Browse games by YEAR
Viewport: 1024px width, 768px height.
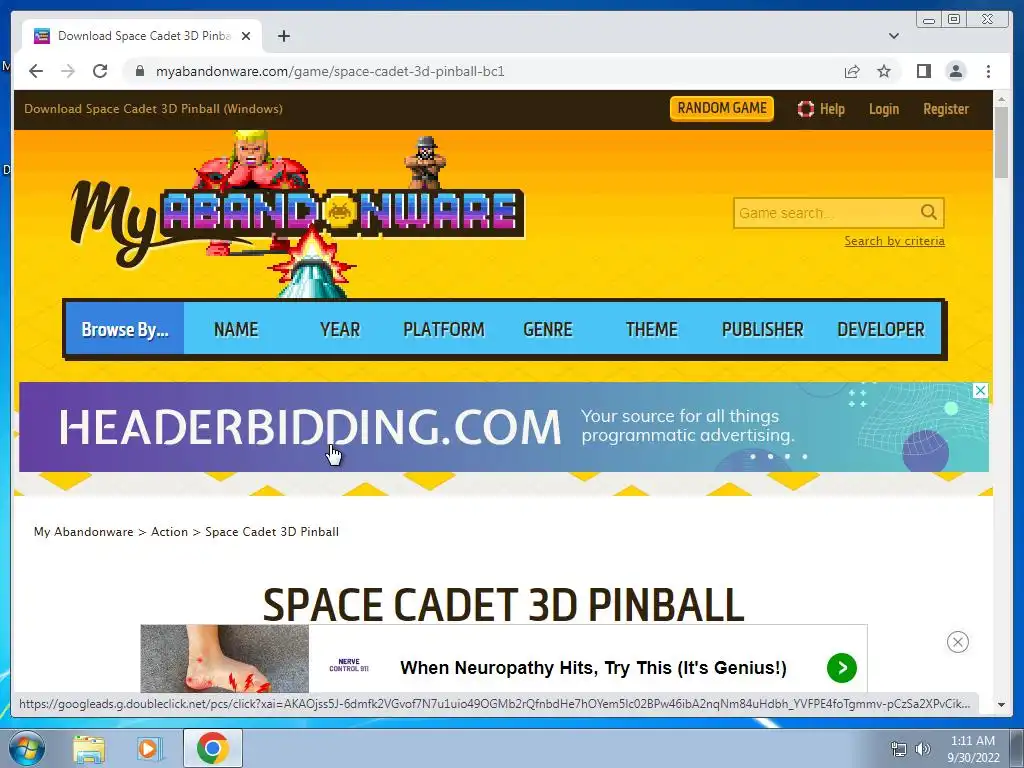pos(340,329)
